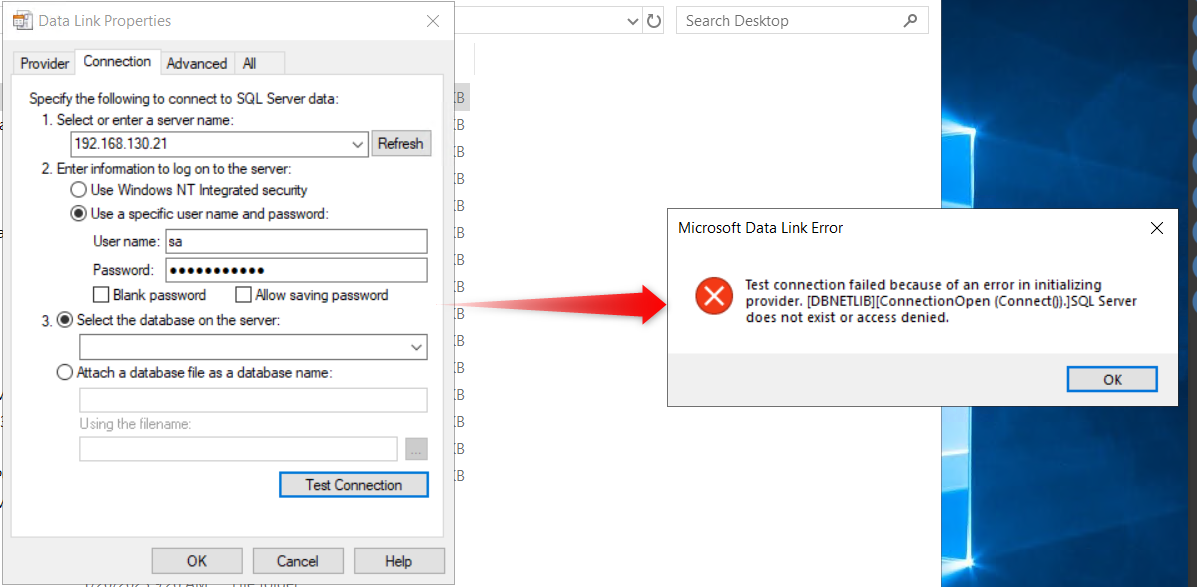This screenshot has width=1197, height=587.
Task: Click the server name combo box field
Action: click(x=220, y=144)
